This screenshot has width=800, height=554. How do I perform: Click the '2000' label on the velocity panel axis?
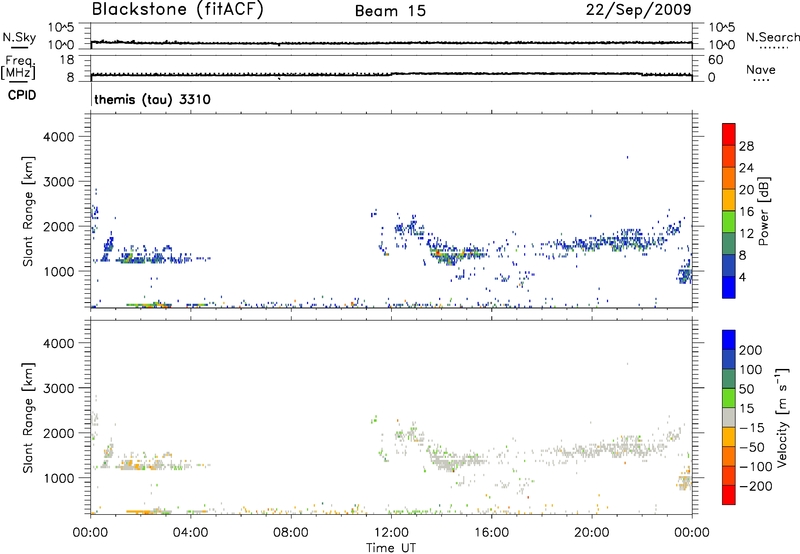pos(58,433)
